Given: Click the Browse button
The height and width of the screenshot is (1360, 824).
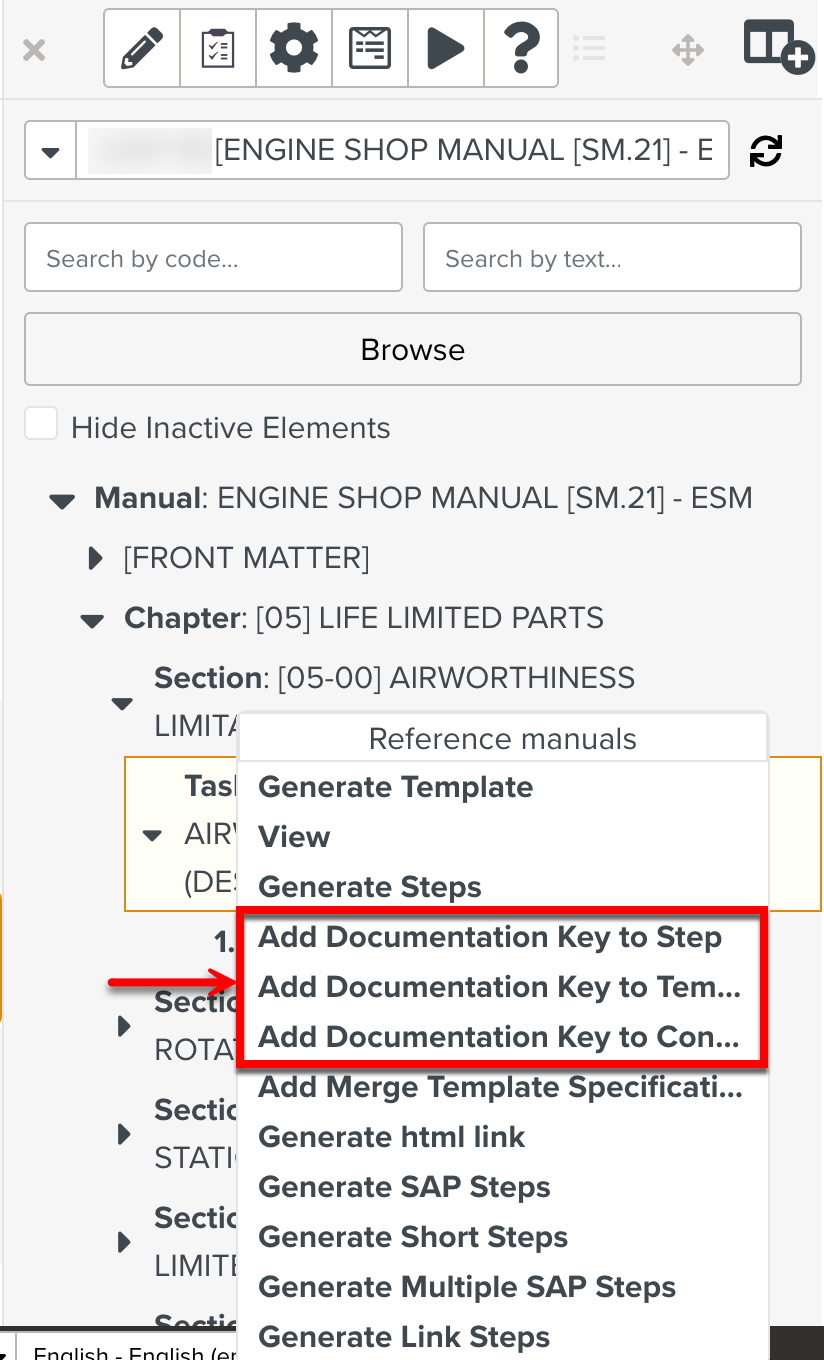Looking at the screenshot, I should [x=412, y=349].
